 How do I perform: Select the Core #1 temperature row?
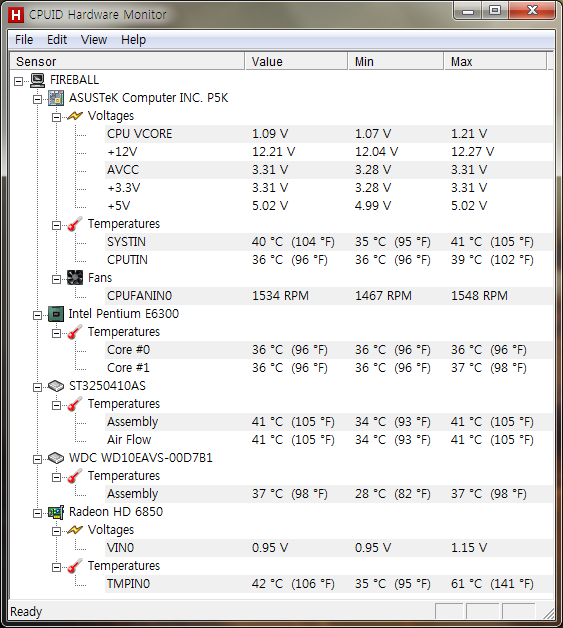click(x=329, y=368)
